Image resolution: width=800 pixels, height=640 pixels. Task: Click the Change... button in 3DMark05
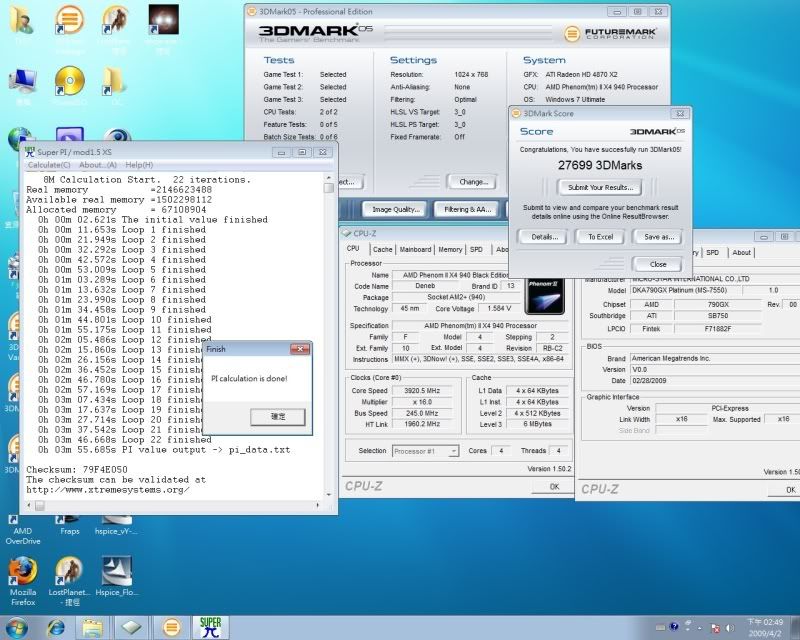point(473,182)
